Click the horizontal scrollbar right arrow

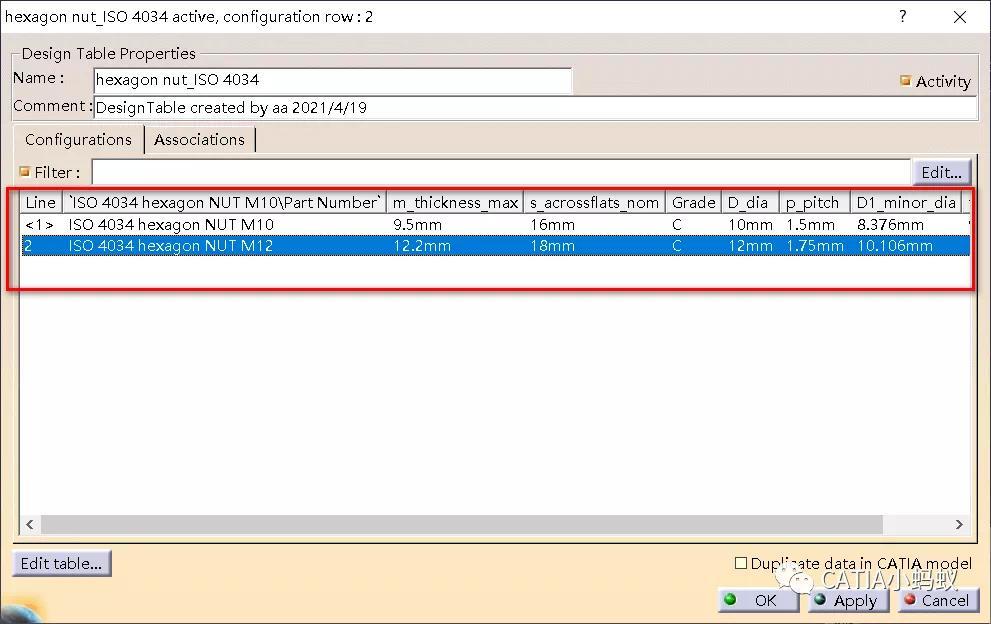[x=959, y=524]
